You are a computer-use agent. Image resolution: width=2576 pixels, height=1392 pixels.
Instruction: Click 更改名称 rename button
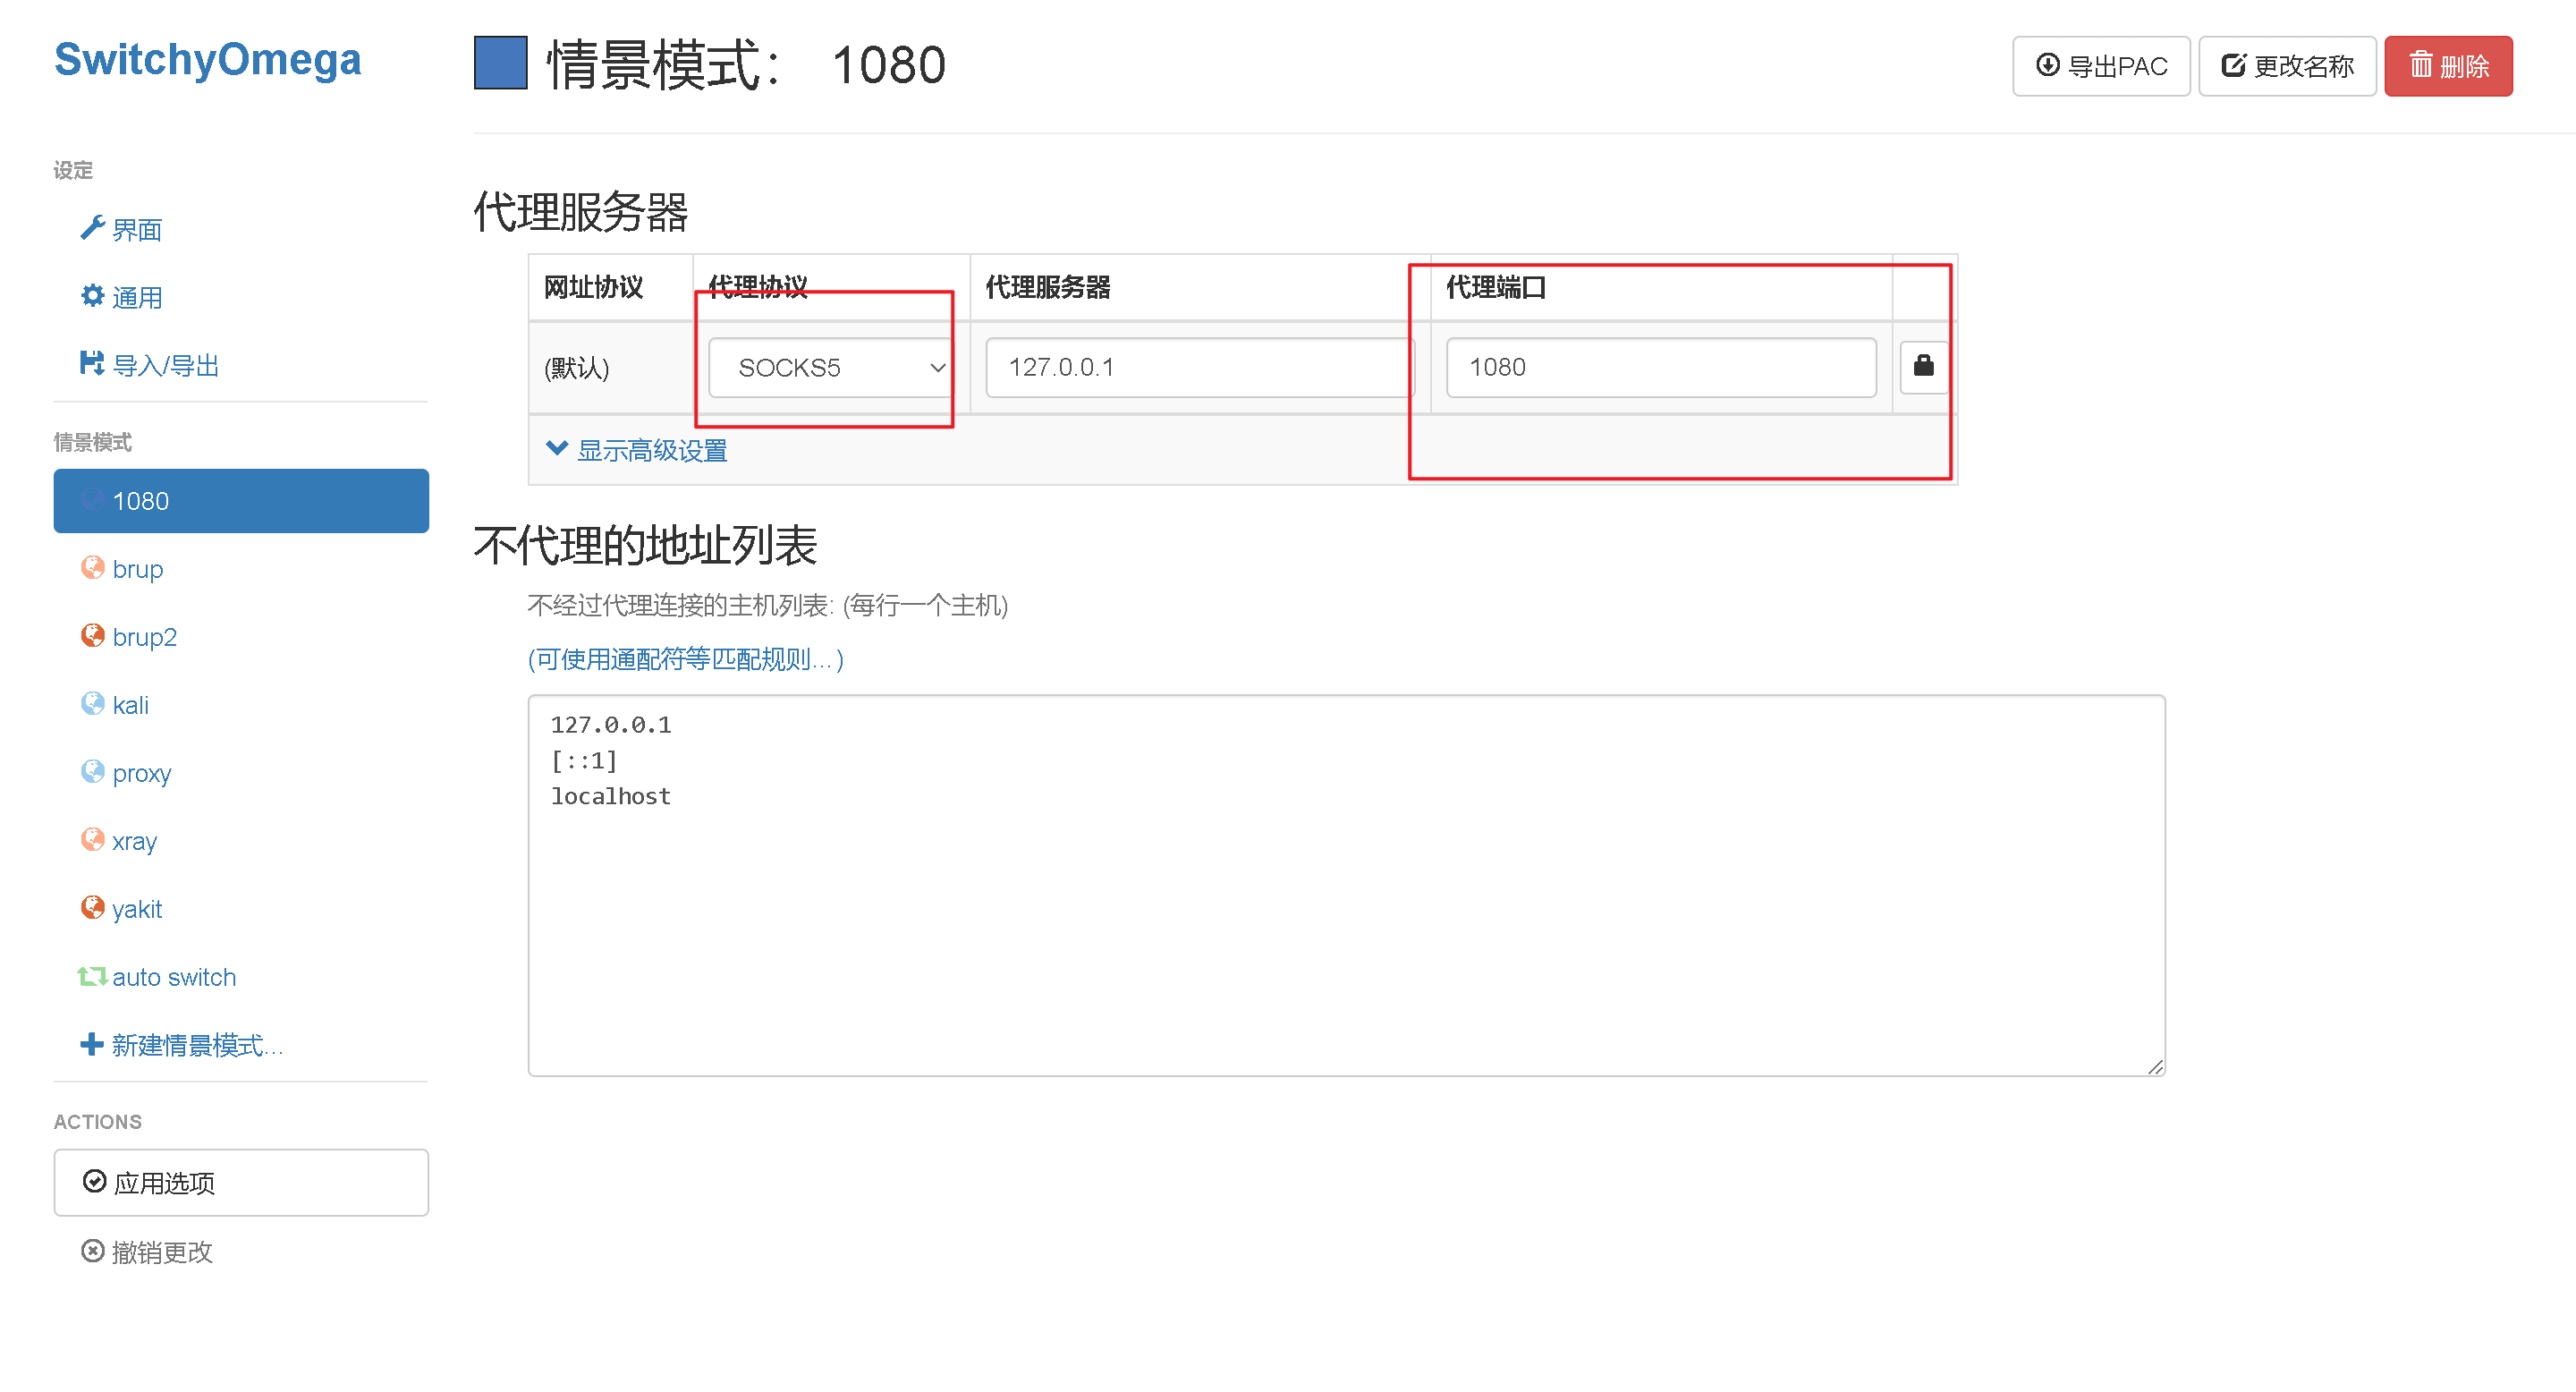tap(2286, 66)
